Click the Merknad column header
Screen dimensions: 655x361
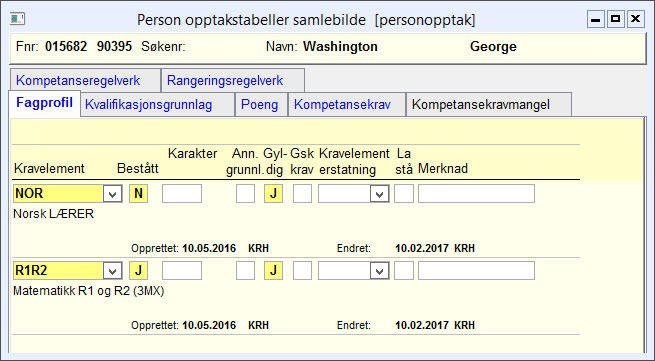[443, 168]
